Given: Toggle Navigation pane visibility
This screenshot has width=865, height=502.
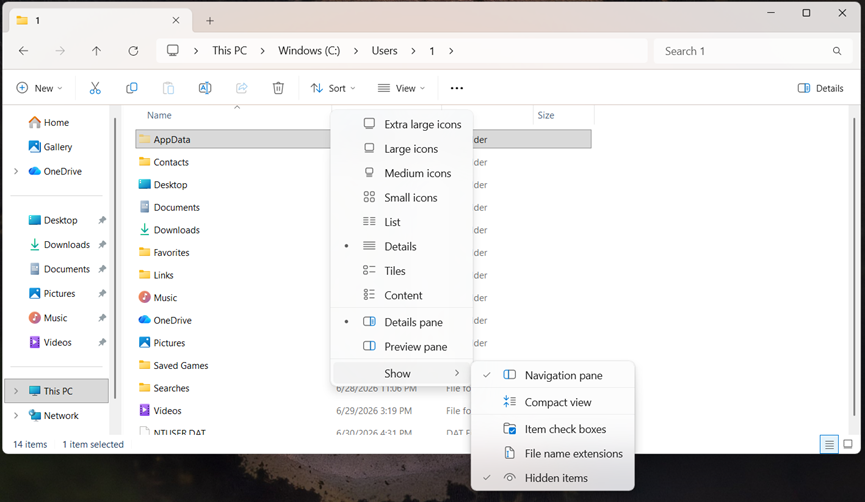Looking at the screenshot, I should point(553,375).
